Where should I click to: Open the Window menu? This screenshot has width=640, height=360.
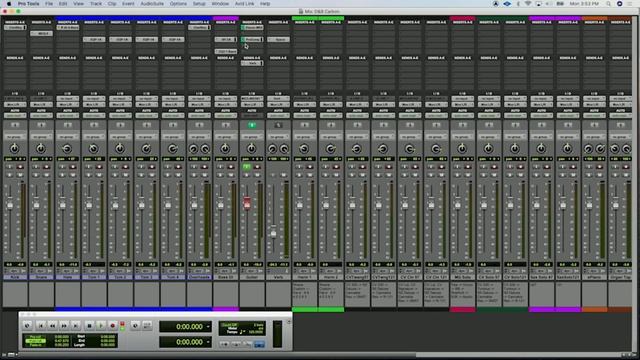point(220,4)
